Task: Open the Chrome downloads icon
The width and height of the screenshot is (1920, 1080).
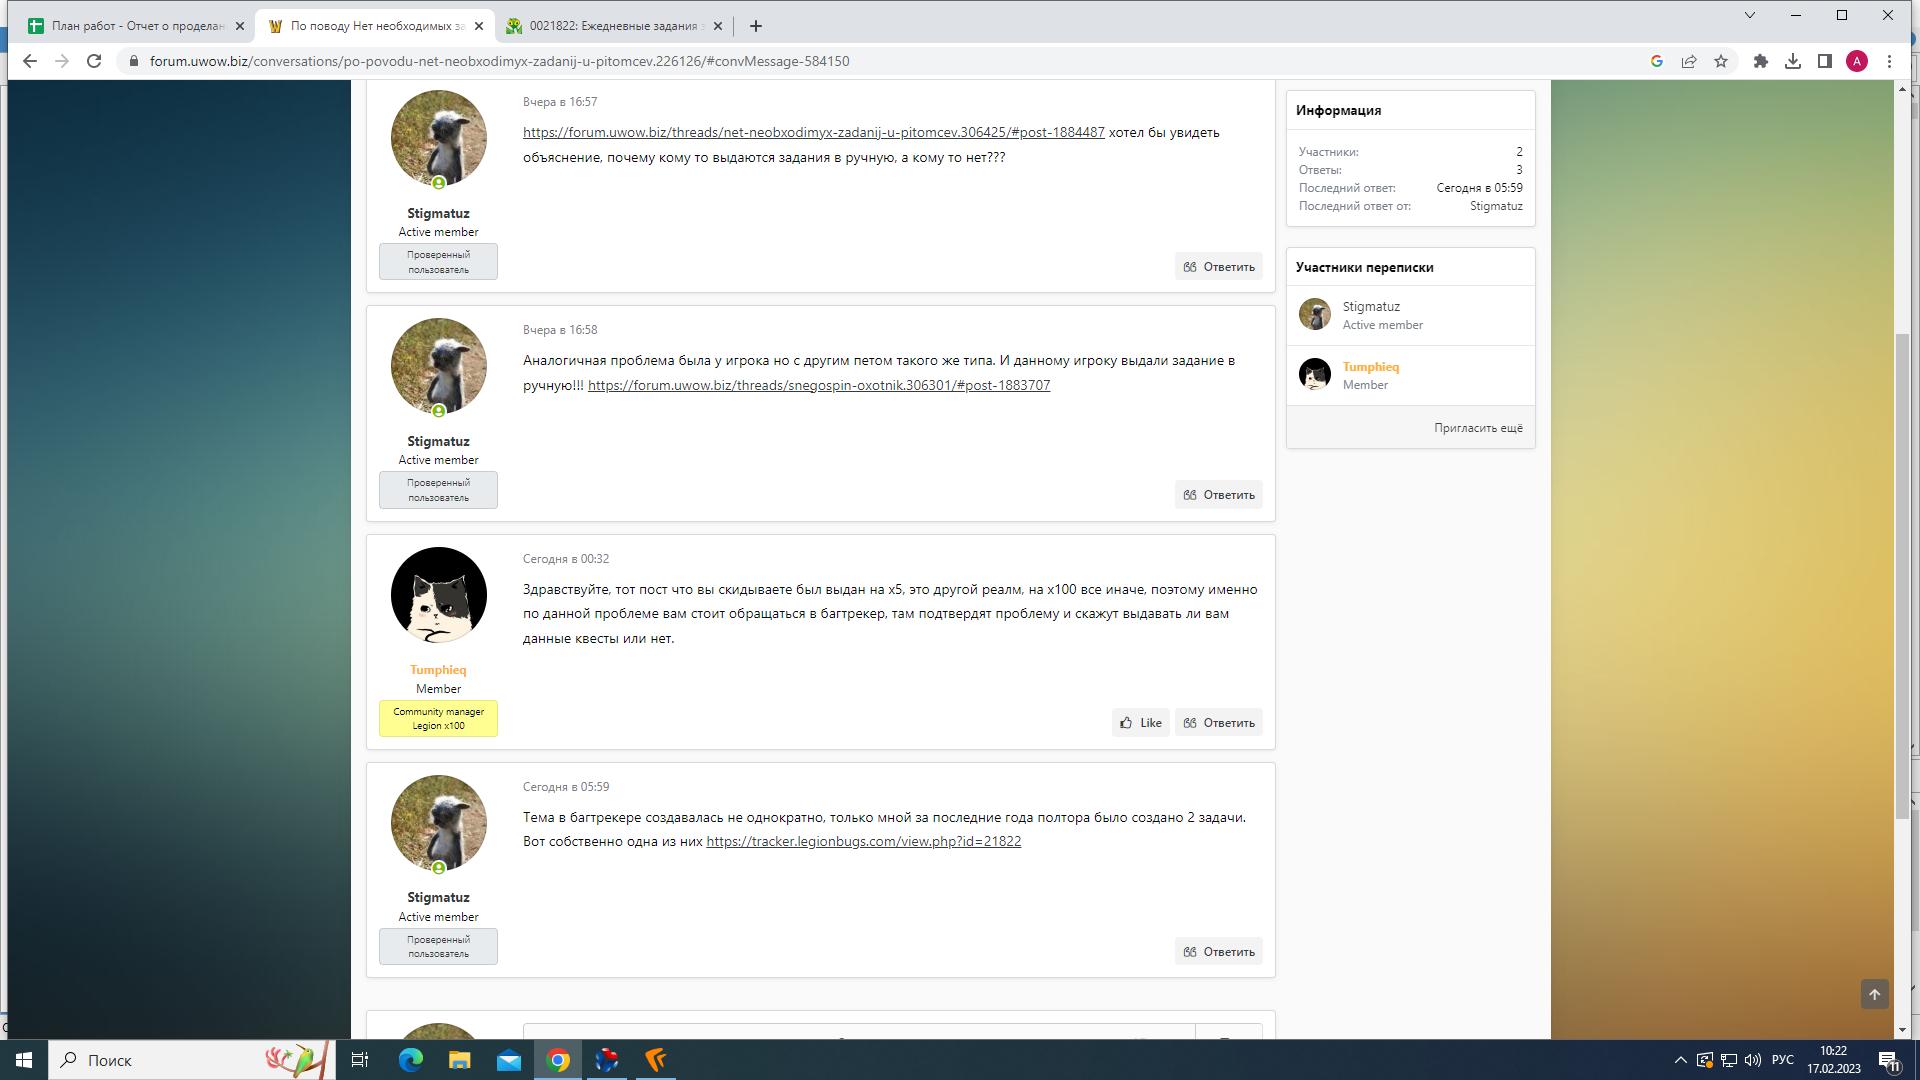Action: [x=1793, y=61]
